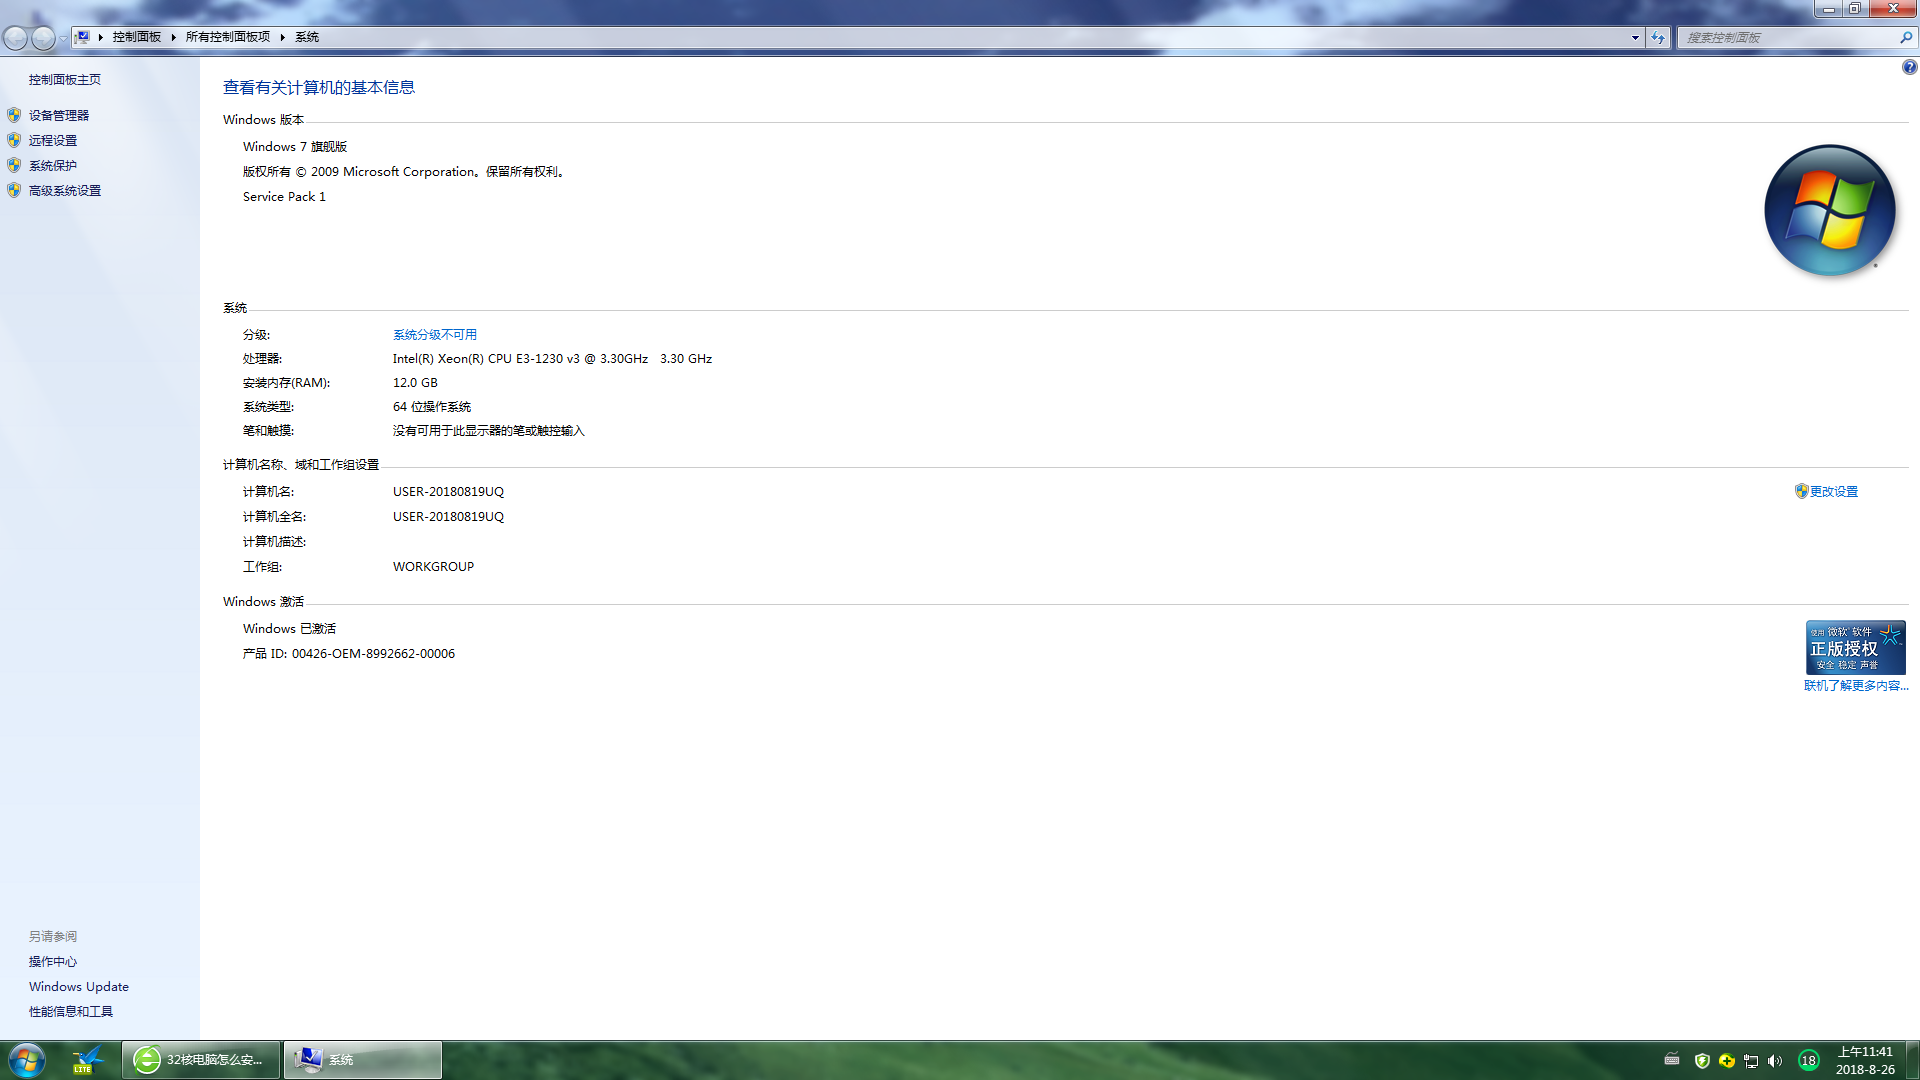
Task: Select the 系统 breadcrumb
Action: pyautogui.click(x=307, y=37)
